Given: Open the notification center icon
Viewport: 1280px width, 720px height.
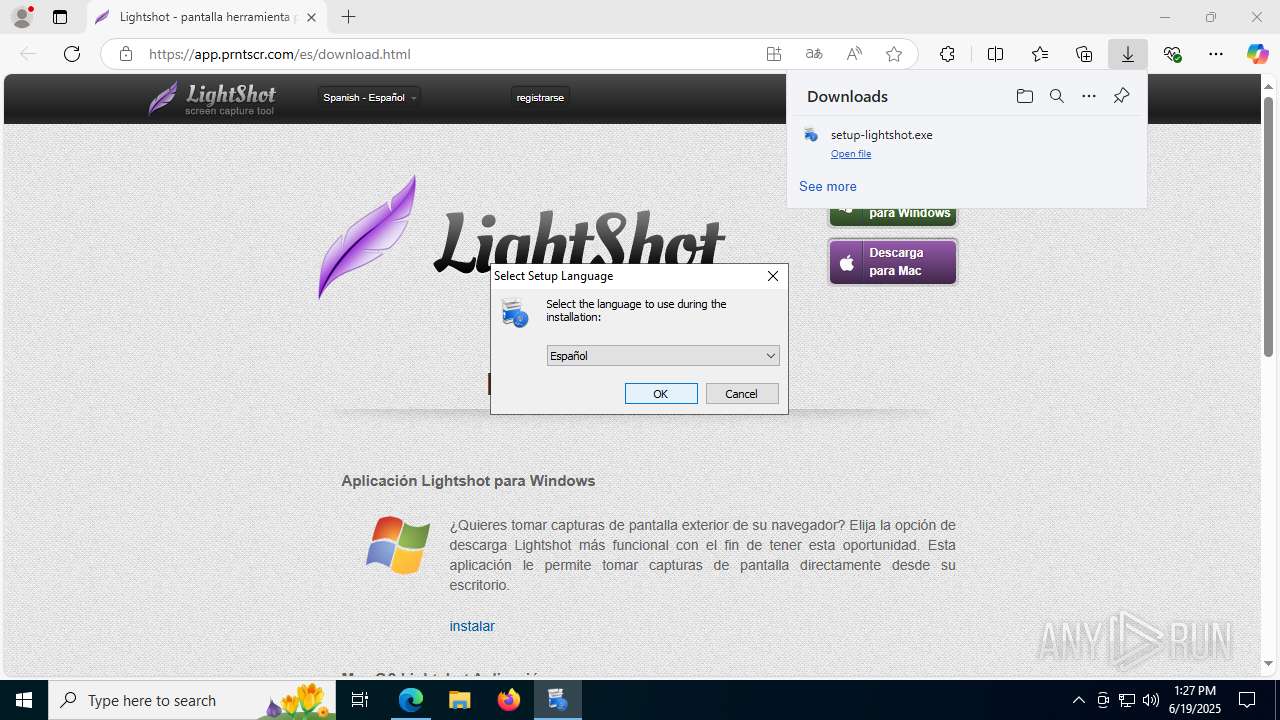Looking at the screenshot, I should [x=1247, y=700].
